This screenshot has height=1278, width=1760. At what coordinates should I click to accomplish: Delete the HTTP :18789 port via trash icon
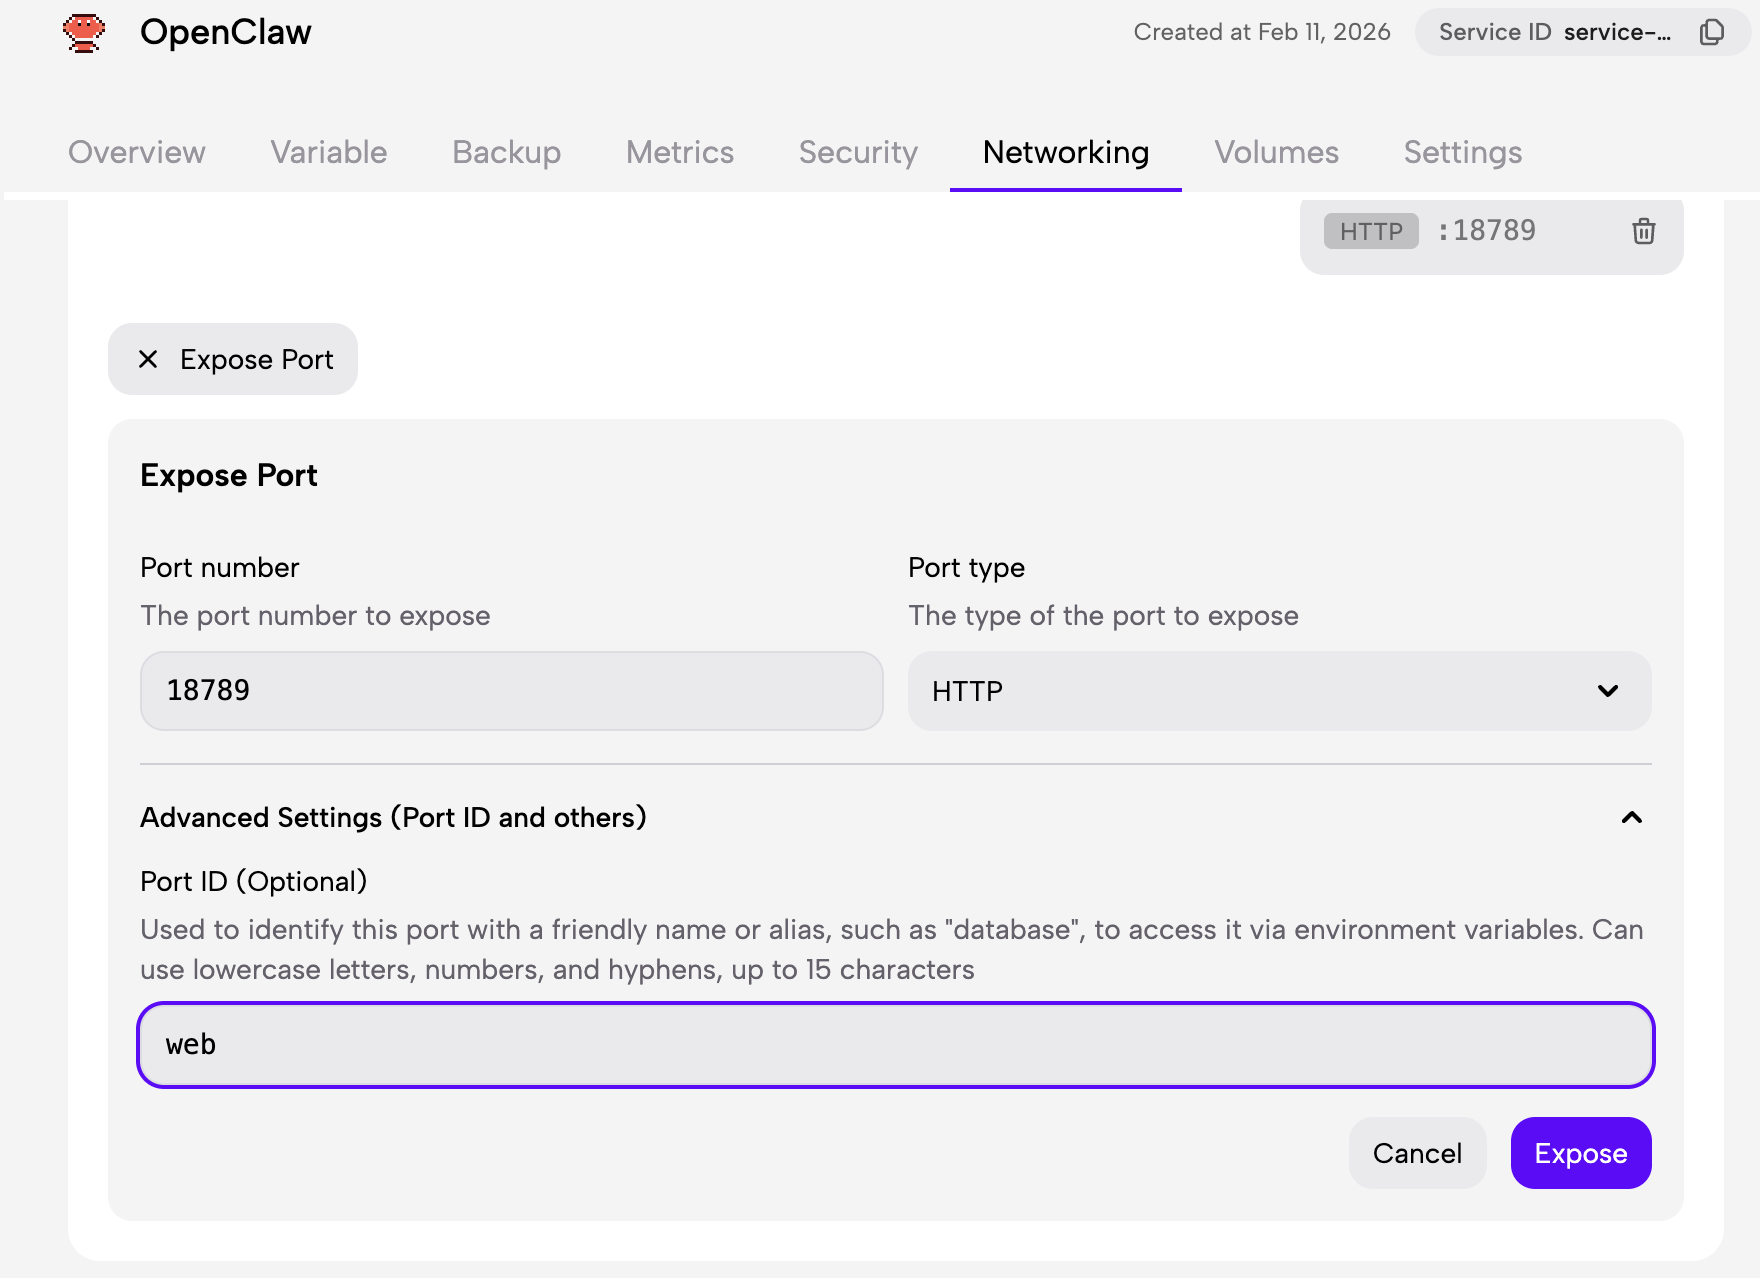(x=1643, y=231)
